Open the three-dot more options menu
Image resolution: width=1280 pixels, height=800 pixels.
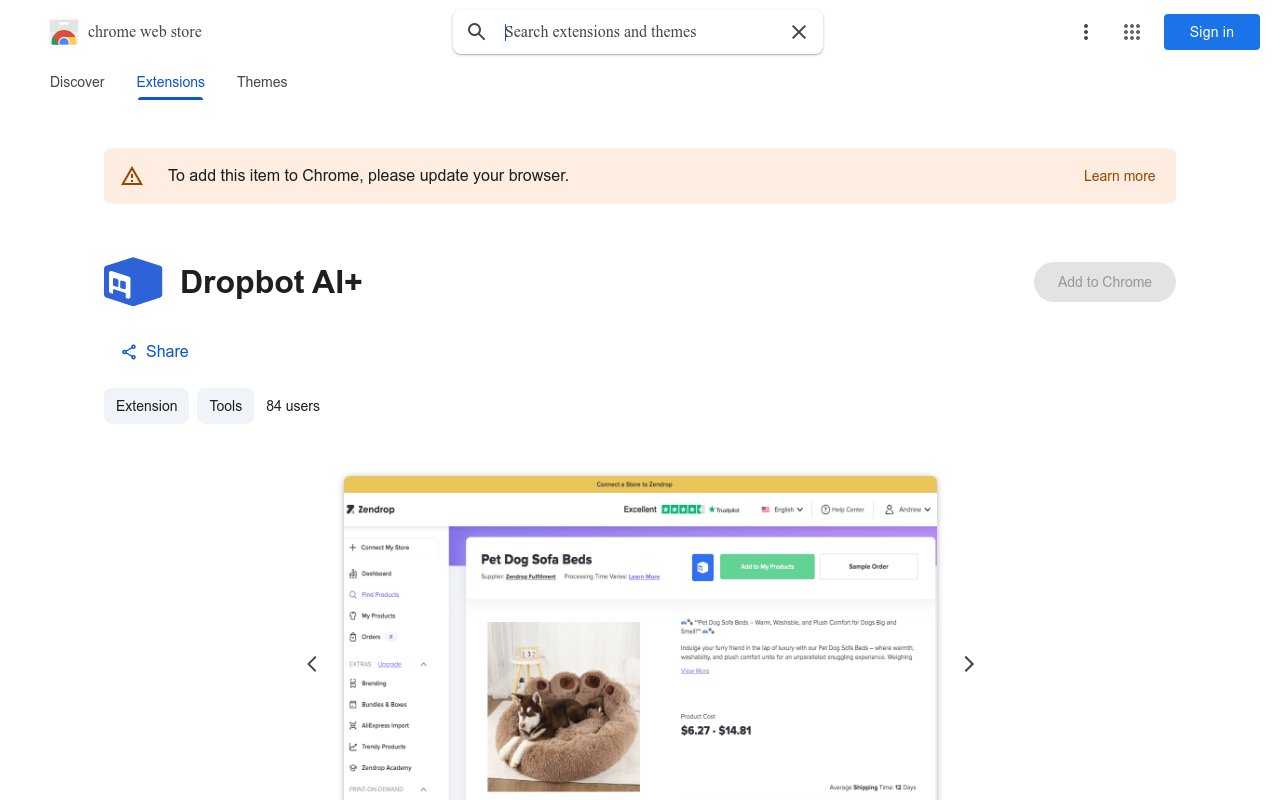point(1086,32)
